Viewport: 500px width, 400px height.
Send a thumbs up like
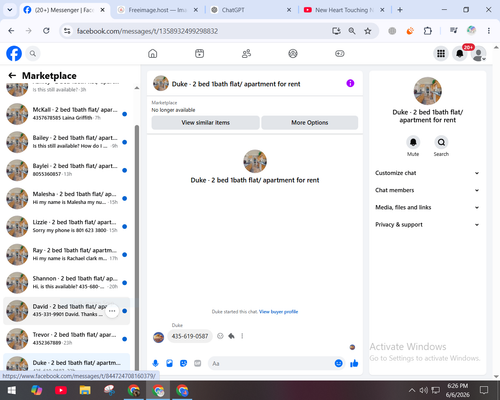click(354, 363)
